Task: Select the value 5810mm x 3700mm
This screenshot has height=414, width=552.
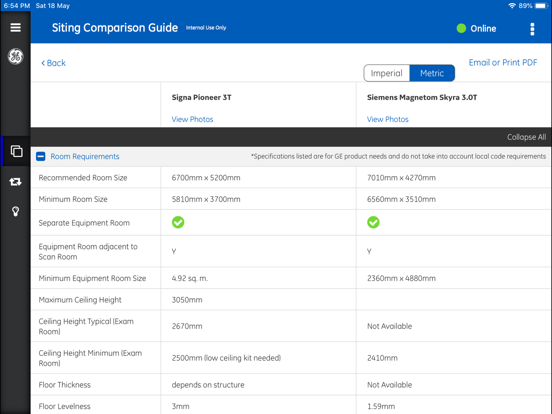Action: point(206,199)
